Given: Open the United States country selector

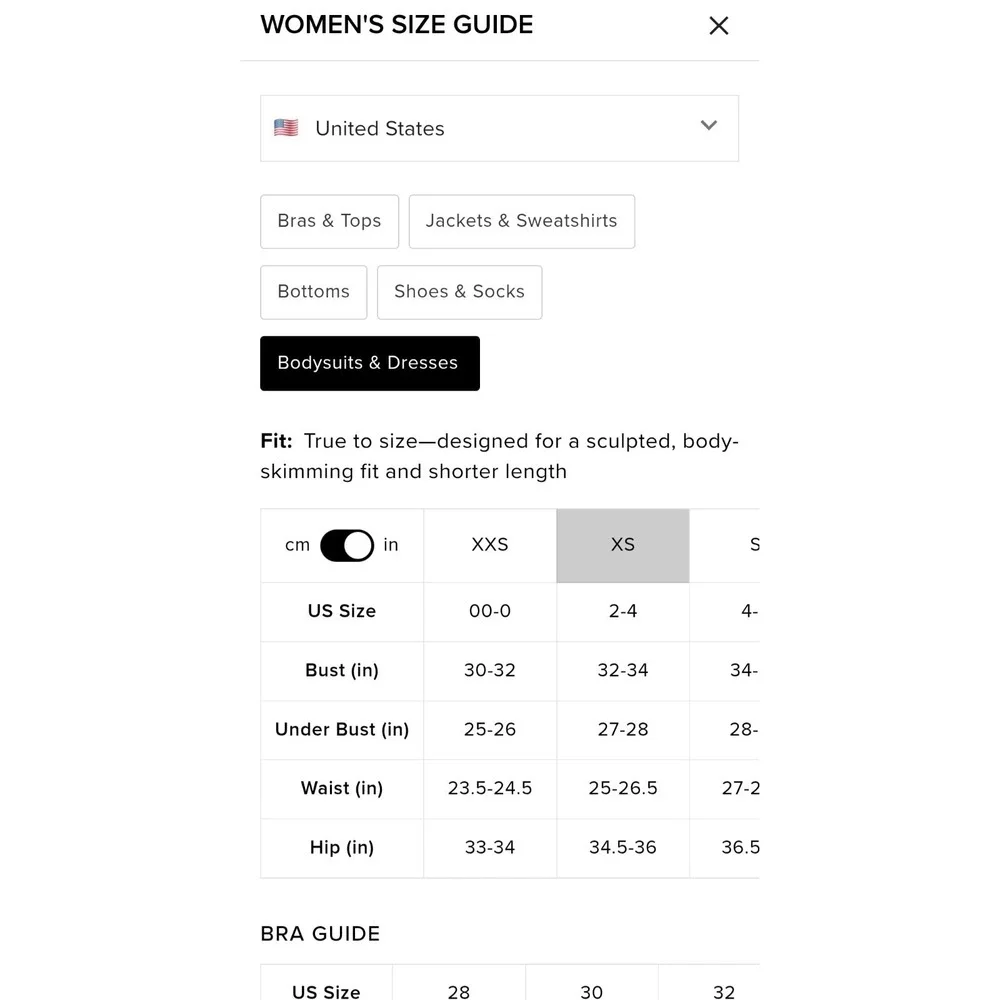Looking at the screenshot, I should (x=499, y=128).
